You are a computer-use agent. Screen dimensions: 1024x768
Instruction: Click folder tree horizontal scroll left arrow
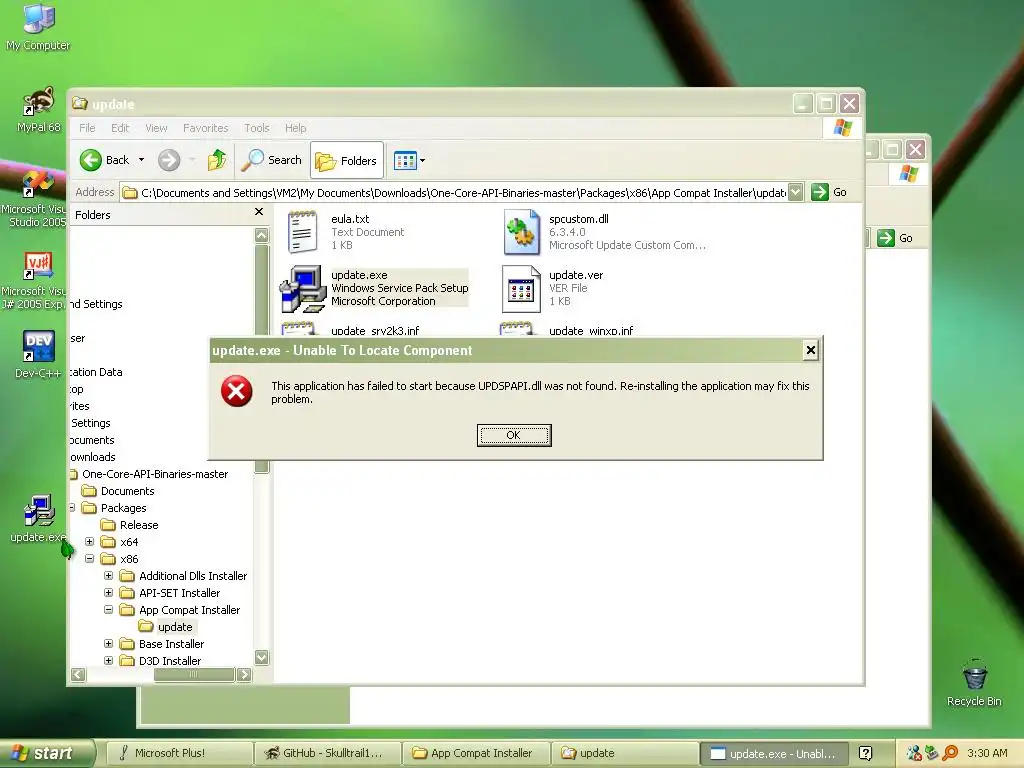tap(78, 675)
